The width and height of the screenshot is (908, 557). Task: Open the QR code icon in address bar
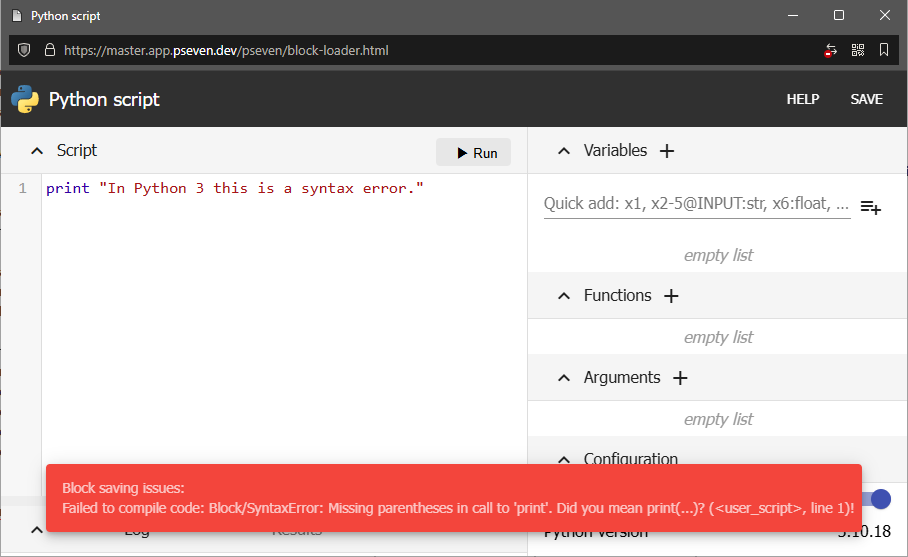[x=857, y=50]
